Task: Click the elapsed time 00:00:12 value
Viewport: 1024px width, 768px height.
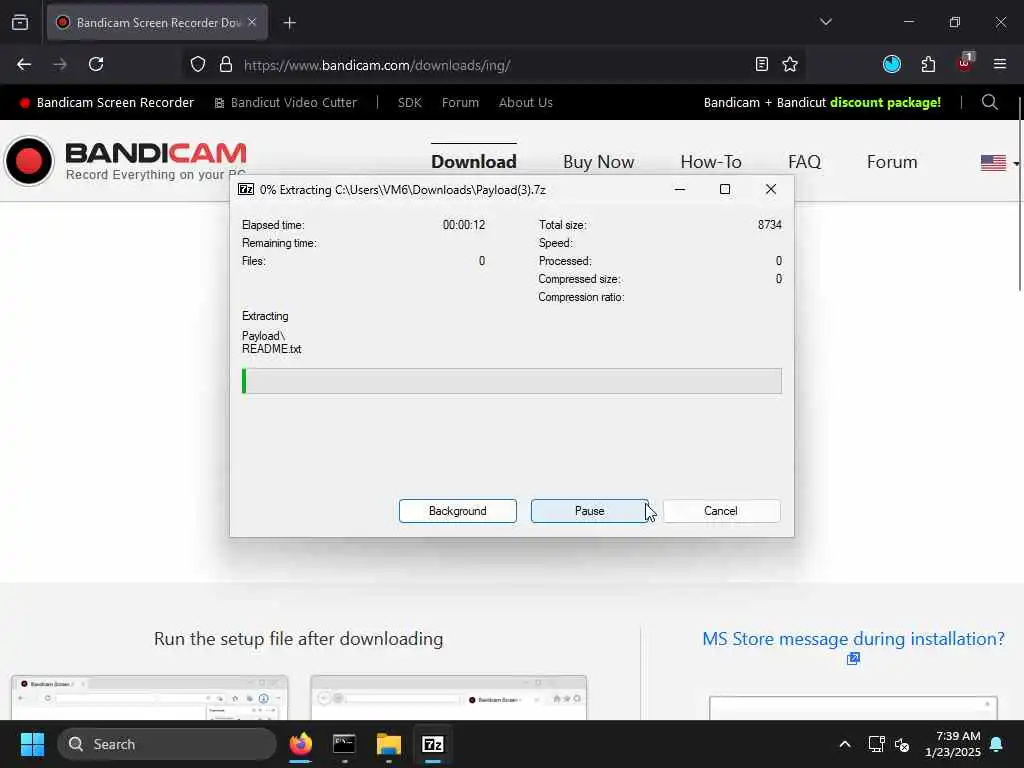Action: (x=464, y=225)
